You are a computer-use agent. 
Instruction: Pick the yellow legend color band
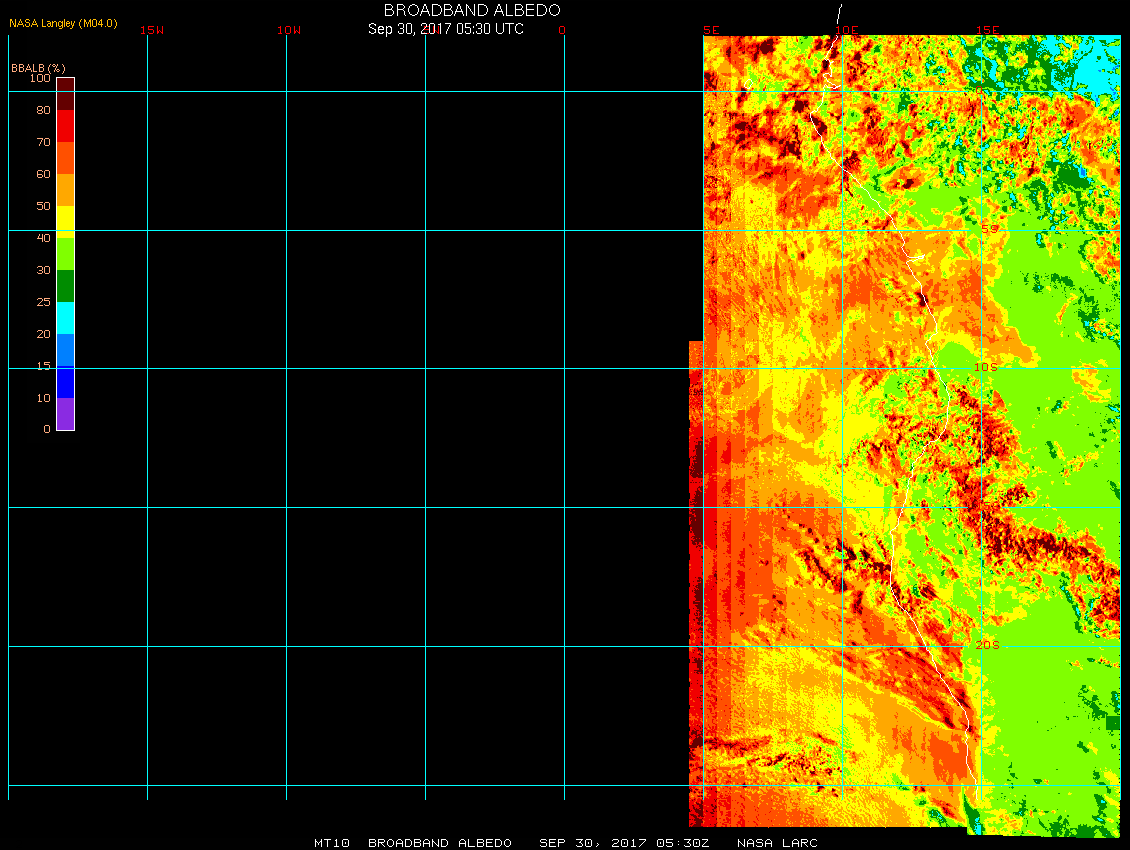coord(65,221)
